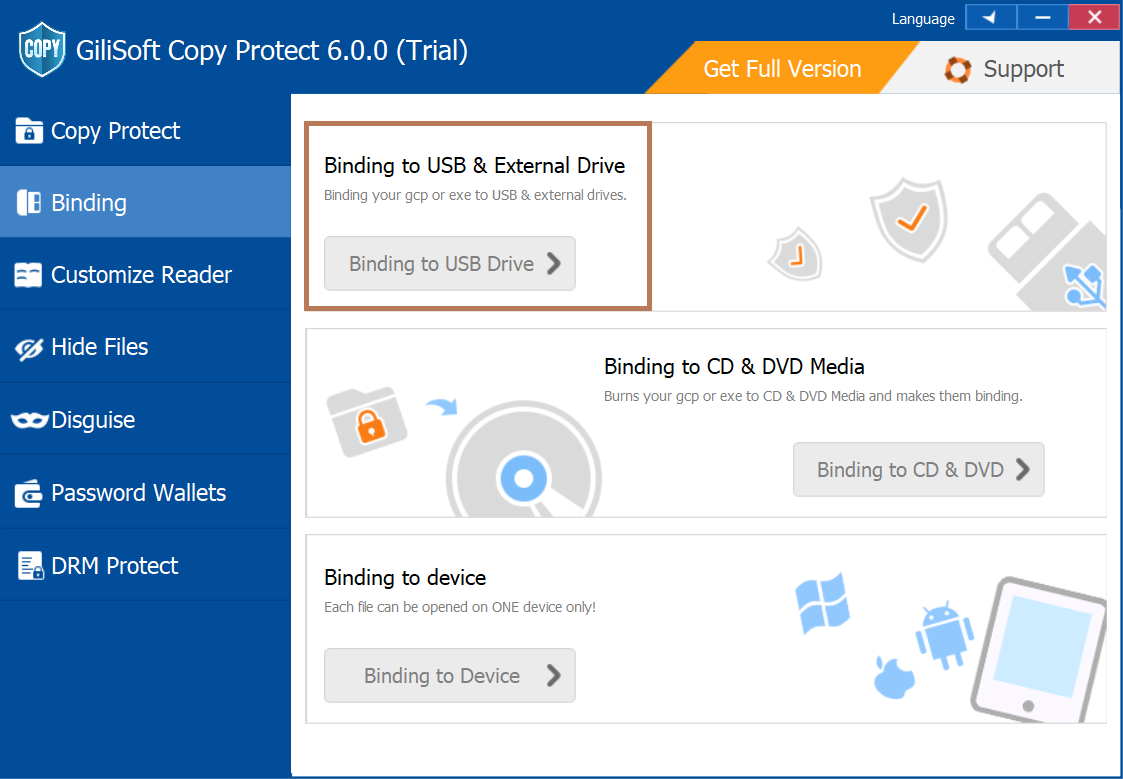Open the Copy Protect section
Viewport: 1123px width, 779px height.
[145, 130]
